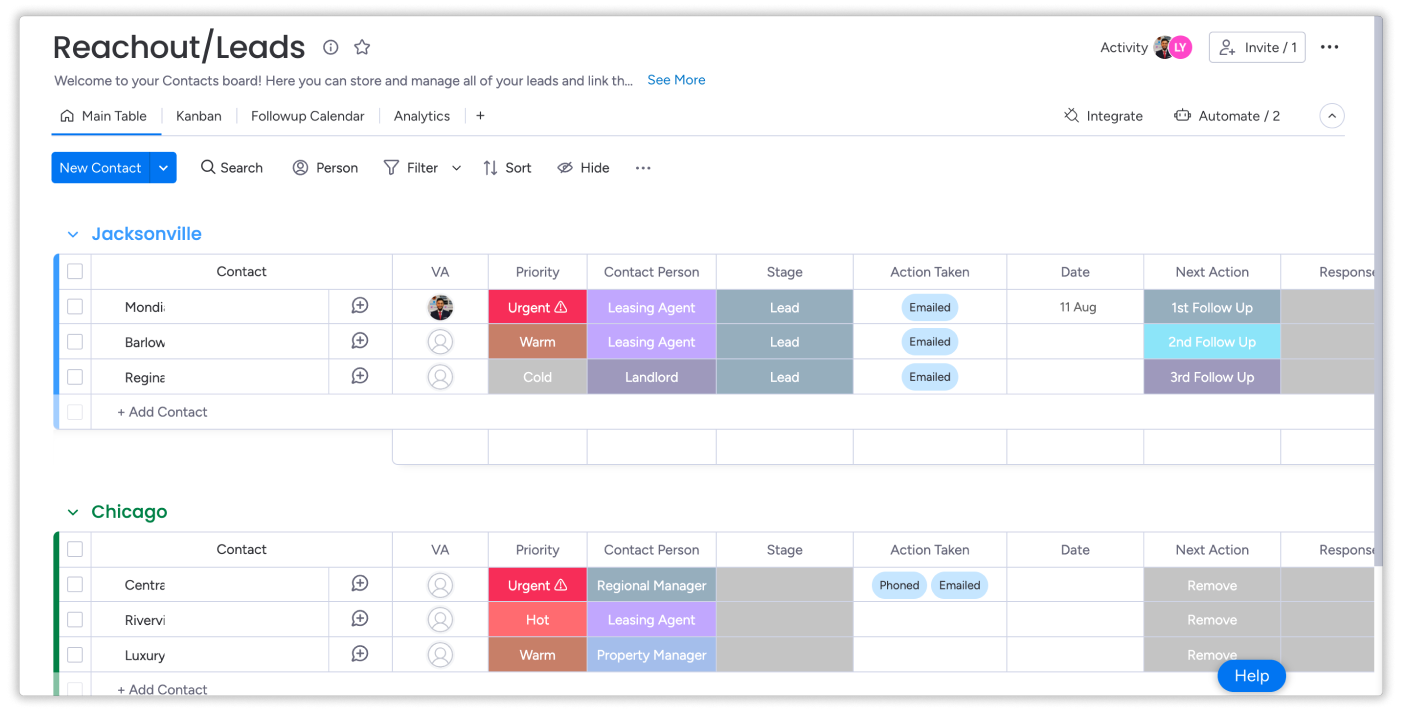Click the board info icon beside title
1408x724 pixels.
click(x=330, y=47)
